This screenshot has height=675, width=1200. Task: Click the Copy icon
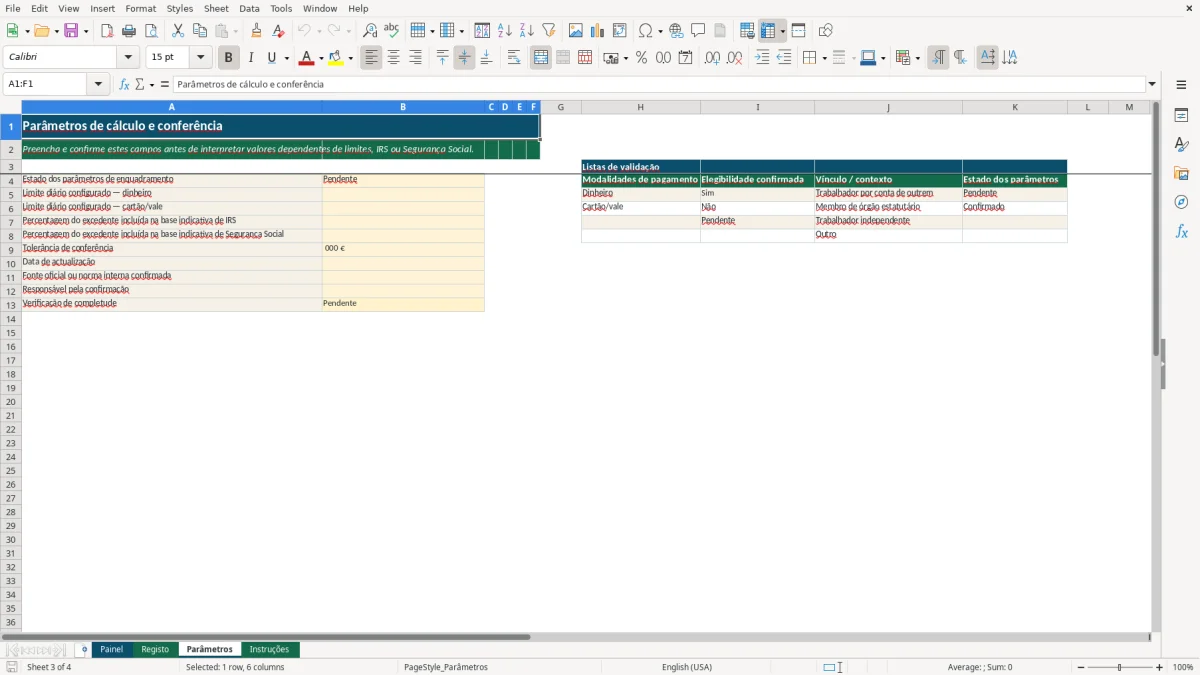click(200, 31)
